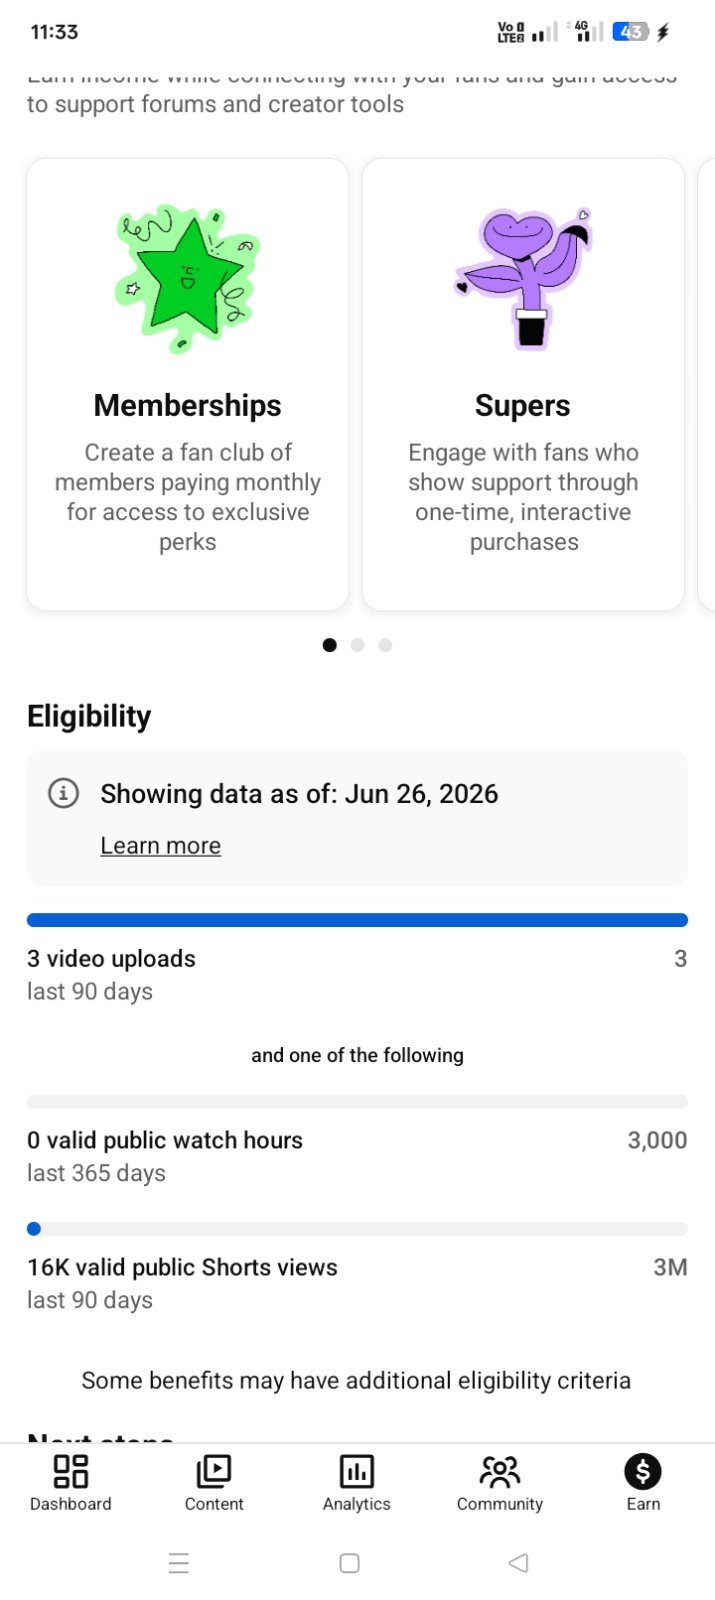
Task: Select the Earn dollar icon
Action: pyautogui.click(x=643, y=1471)
